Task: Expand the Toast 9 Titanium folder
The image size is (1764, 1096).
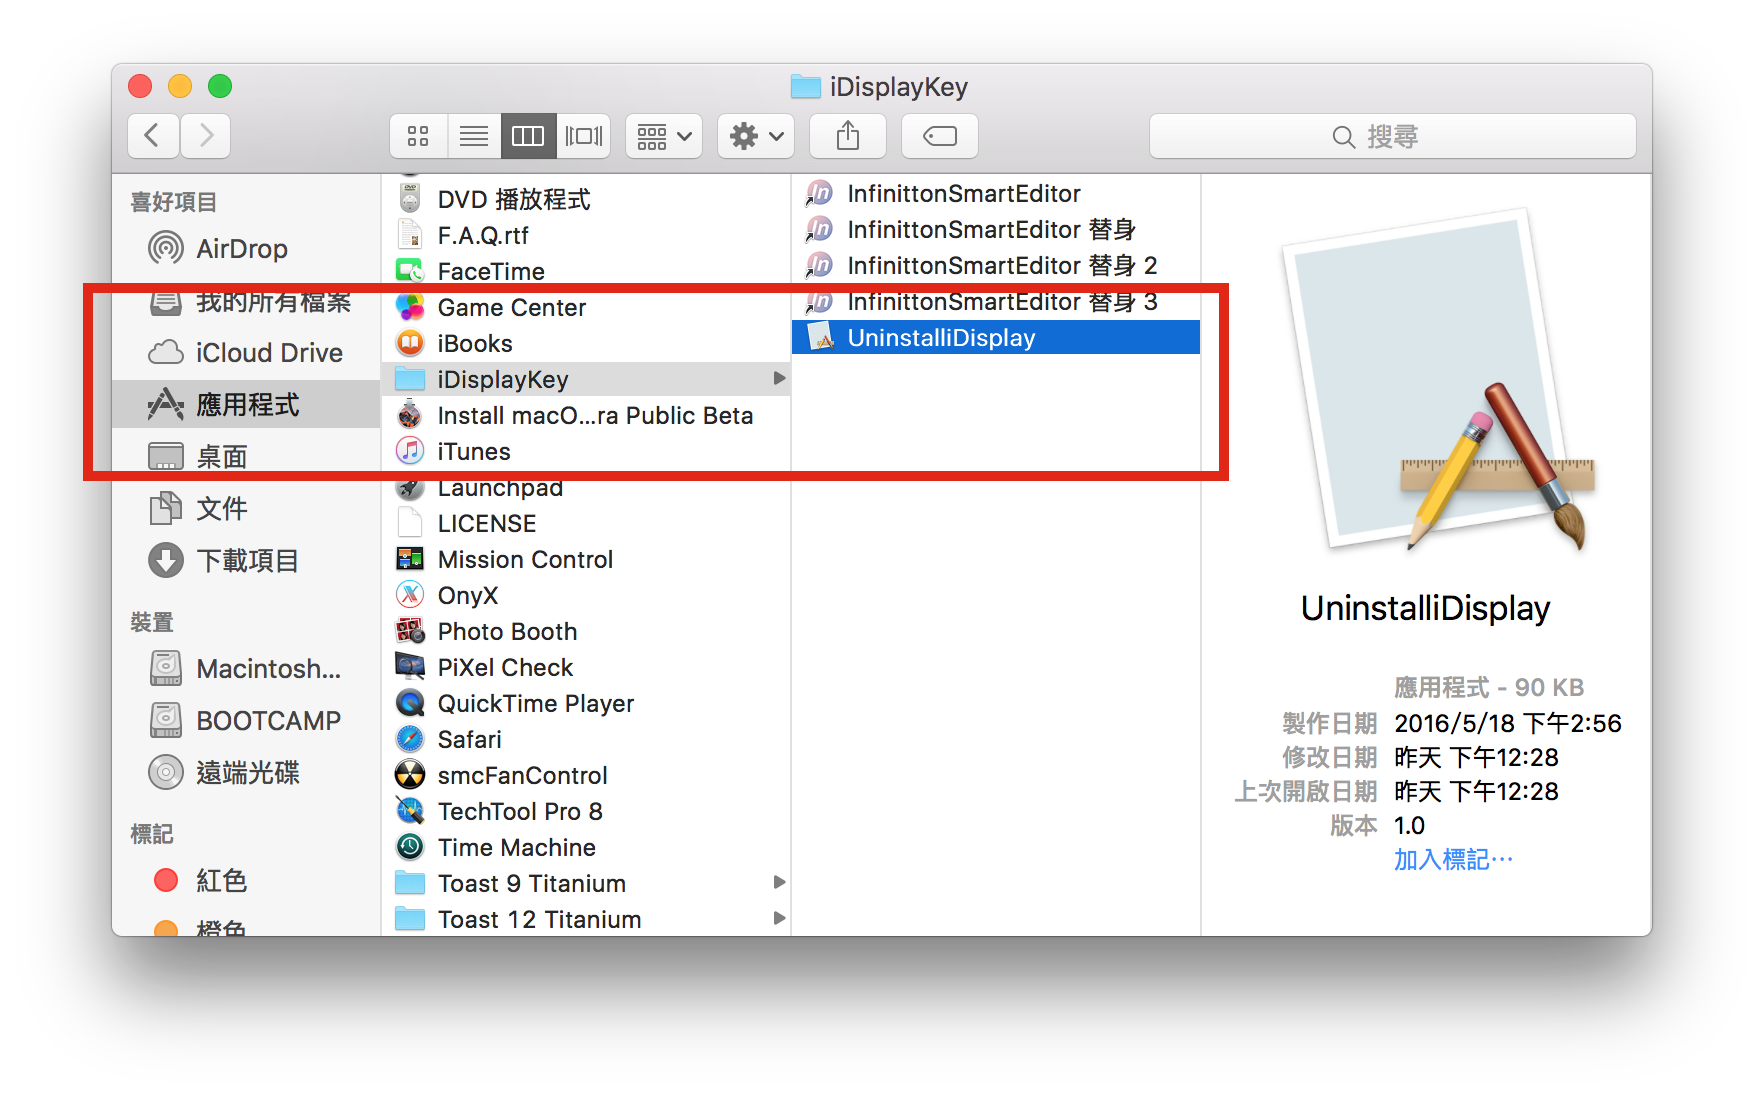Action: 779,883
